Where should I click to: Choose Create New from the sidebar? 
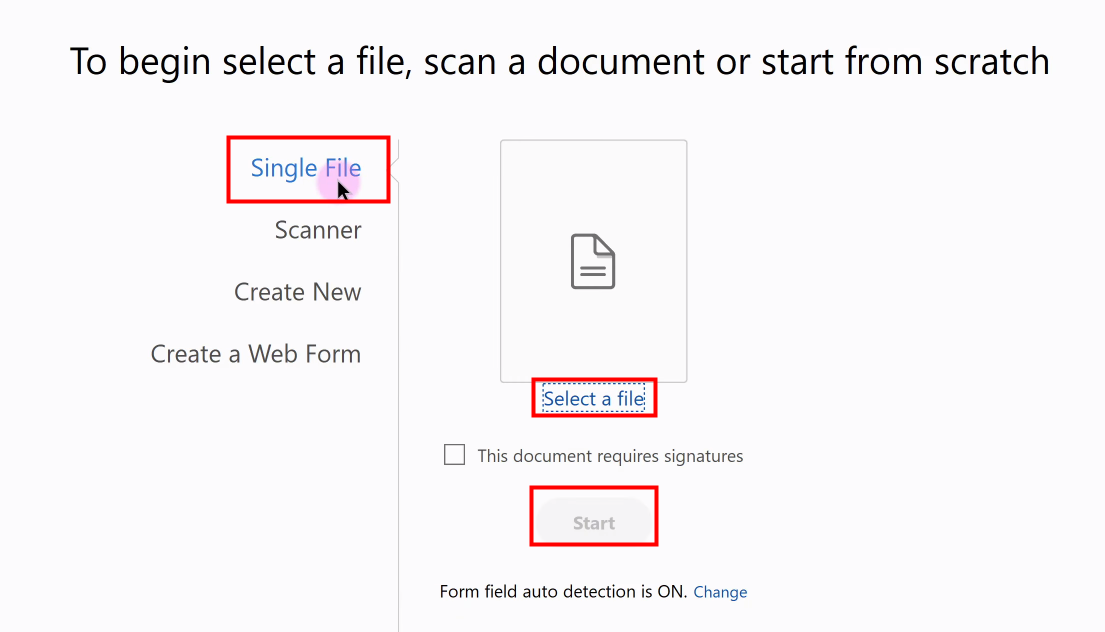[297, 291]
